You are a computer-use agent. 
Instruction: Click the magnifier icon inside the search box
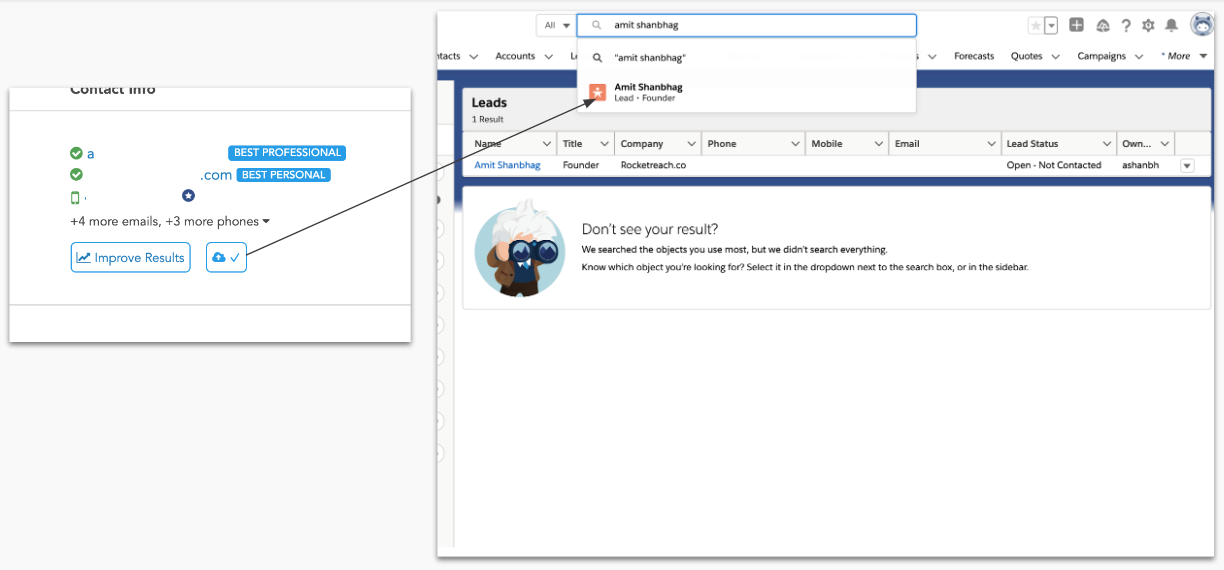(596, 25)
